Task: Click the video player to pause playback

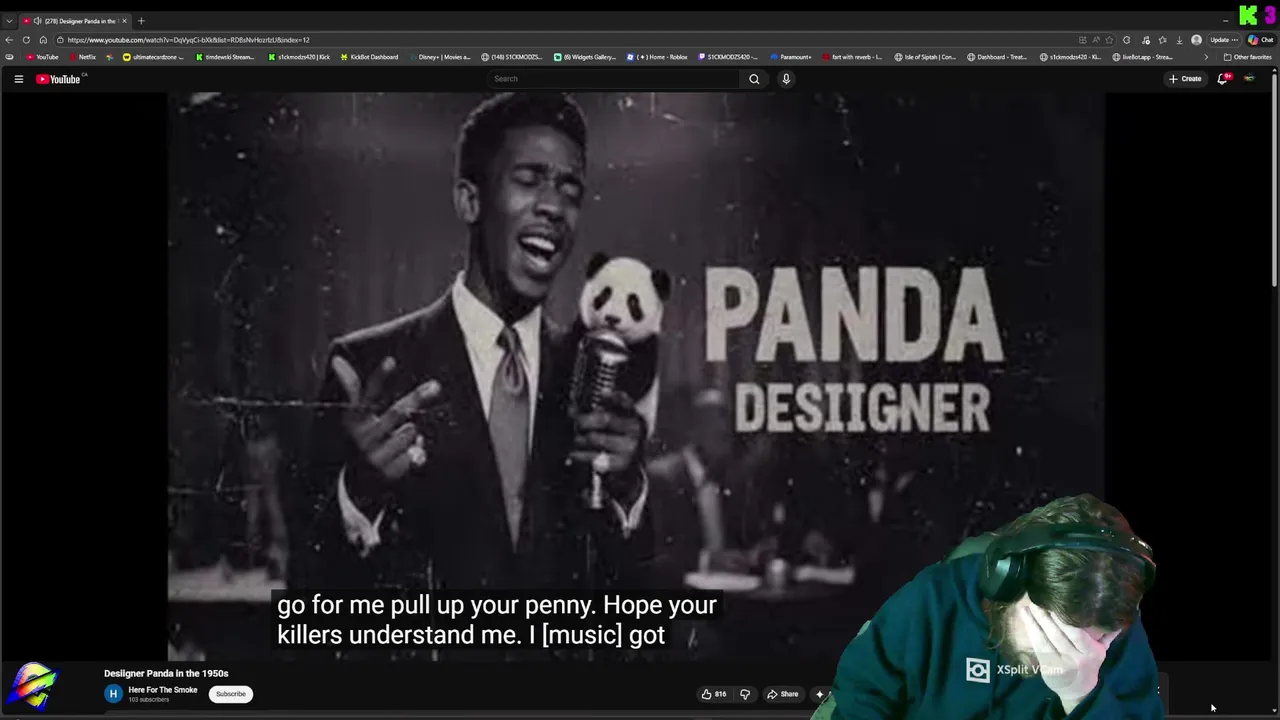Action: coord(636,376)
